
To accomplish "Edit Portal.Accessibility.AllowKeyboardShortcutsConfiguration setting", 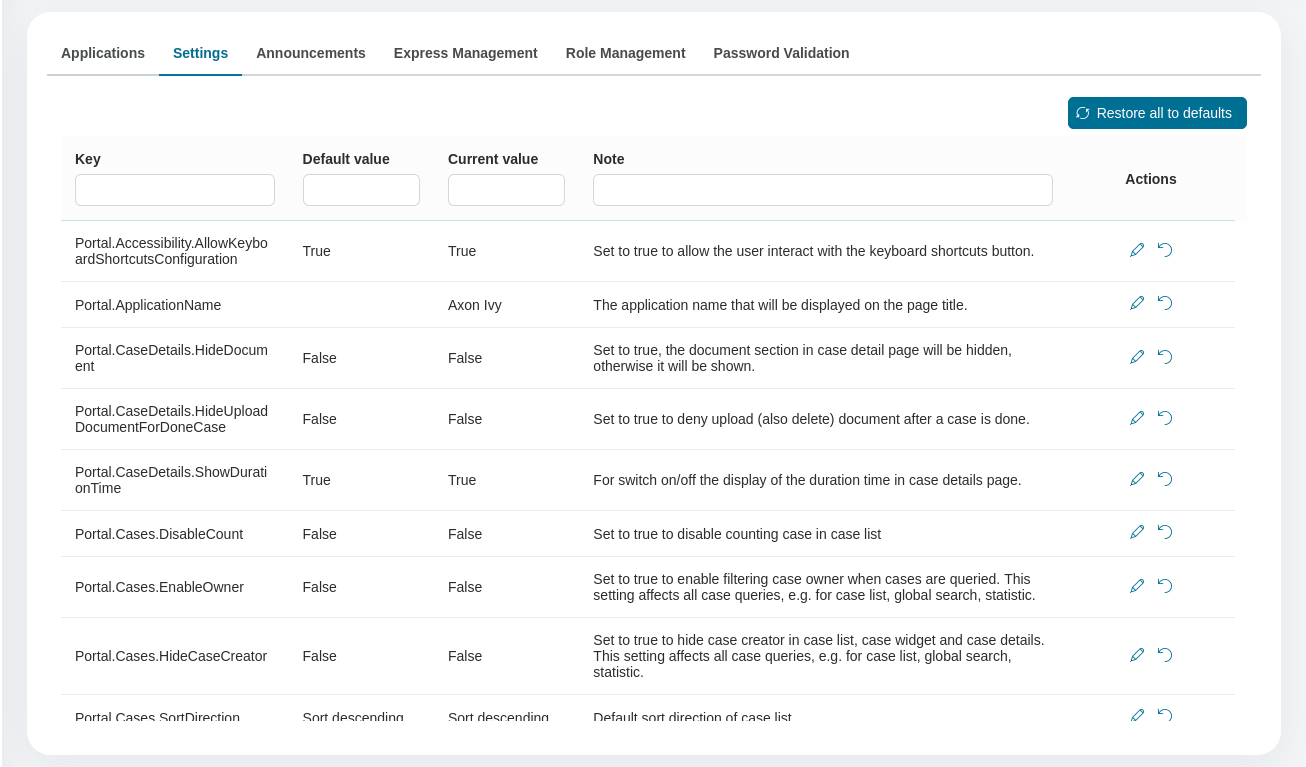I will (x=1137, y=250).
